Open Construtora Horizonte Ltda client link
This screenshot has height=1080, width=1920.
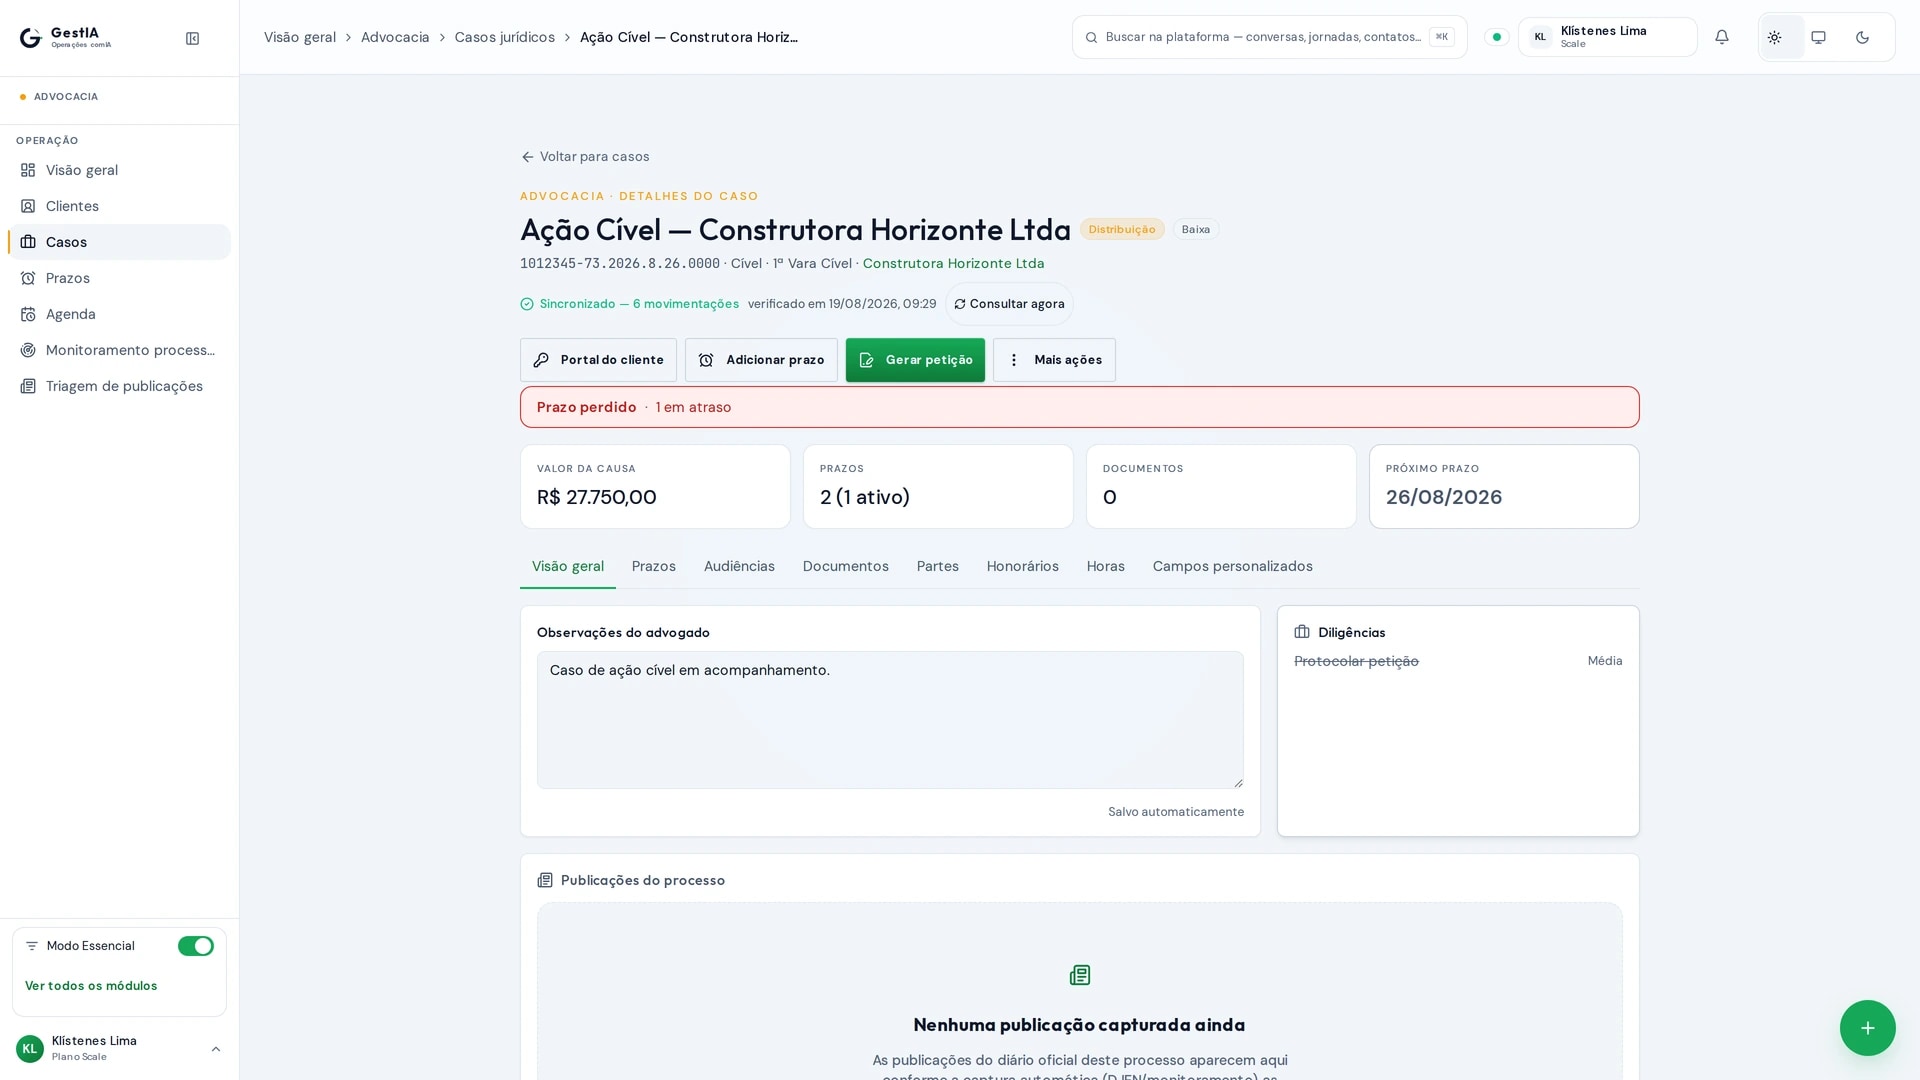coord(953,264)
